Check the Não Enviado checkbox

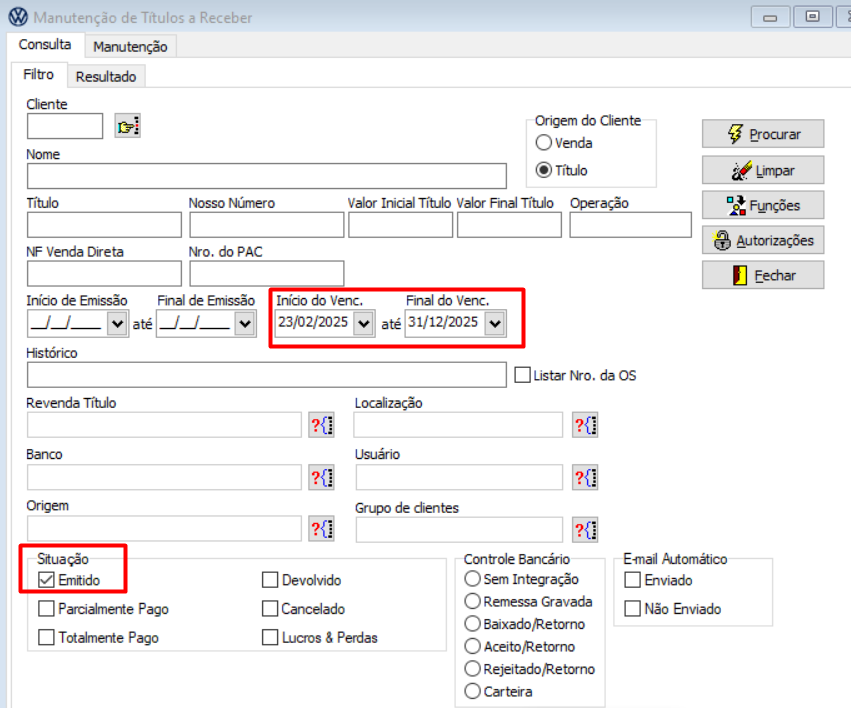[632, 609]
